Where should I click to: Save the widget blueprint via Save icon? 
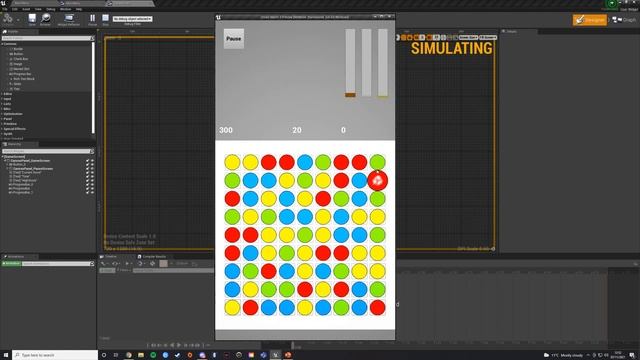click(32, 19)
